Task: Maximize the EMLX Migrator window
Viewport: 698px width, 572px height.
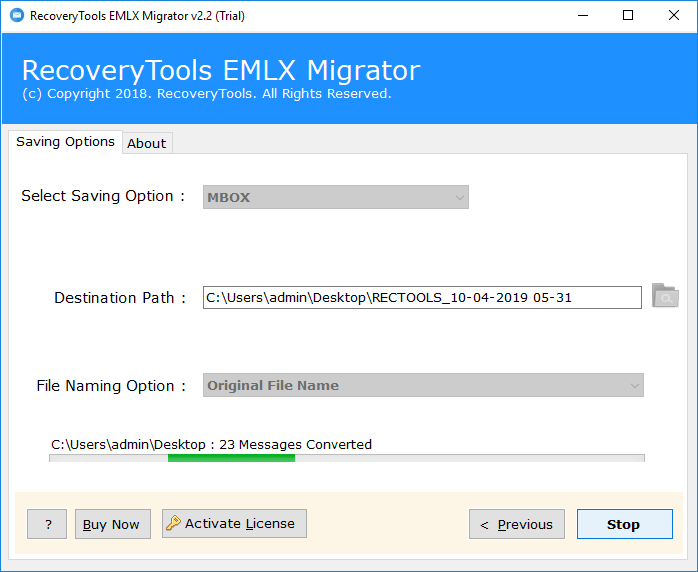Action: tap(628, 16)
